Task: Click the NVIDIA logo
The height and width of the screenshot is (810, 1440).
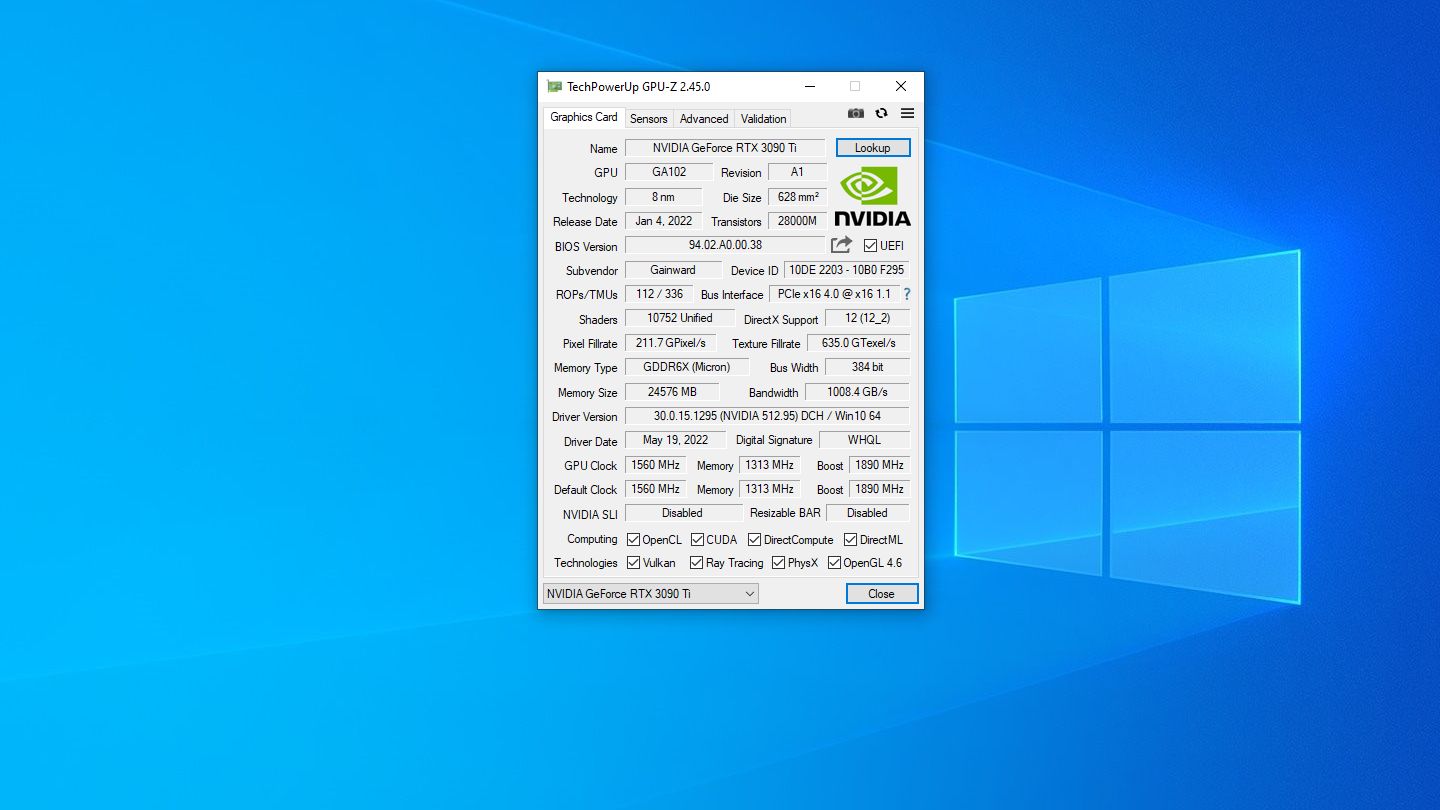Action: (872, 197)
